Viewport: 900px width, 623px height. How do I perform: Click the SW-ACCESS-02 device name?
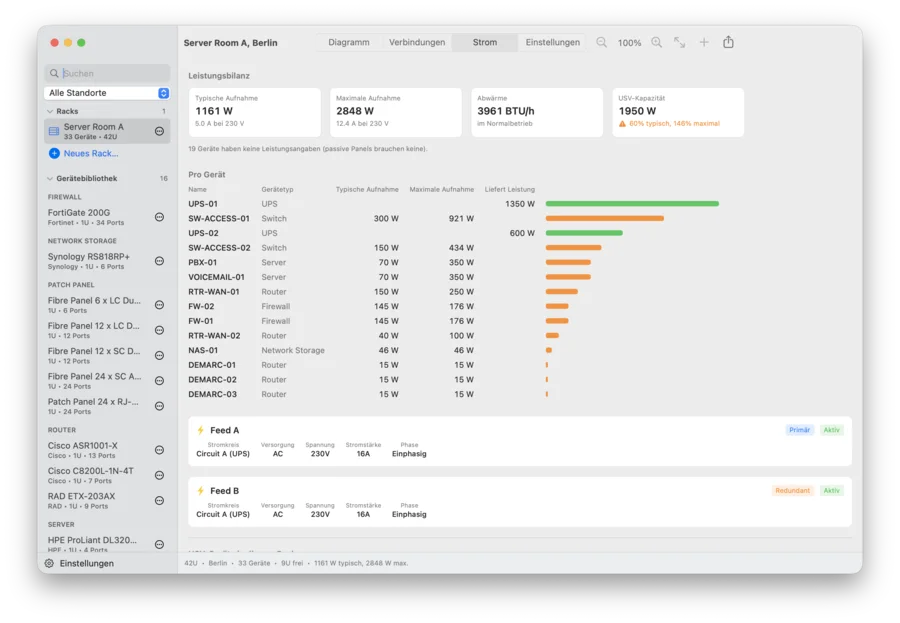pyautogui.click(x=219, y=248)
